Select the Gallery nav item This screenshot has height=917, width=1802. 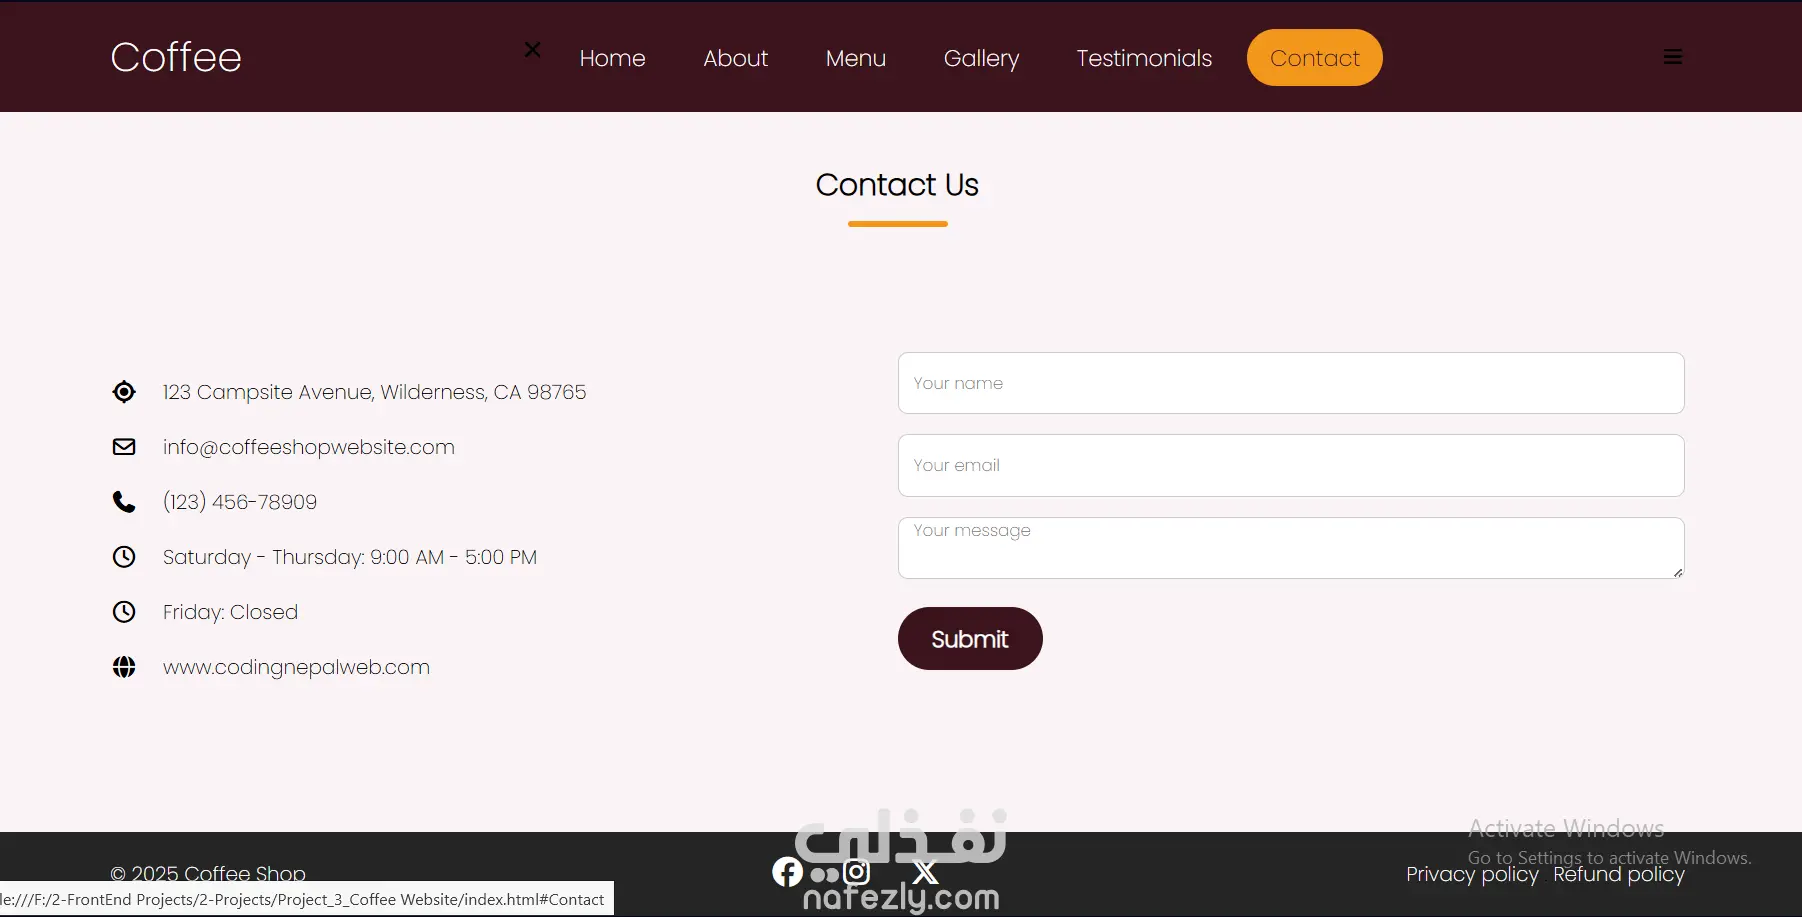(x=981, y=58)
